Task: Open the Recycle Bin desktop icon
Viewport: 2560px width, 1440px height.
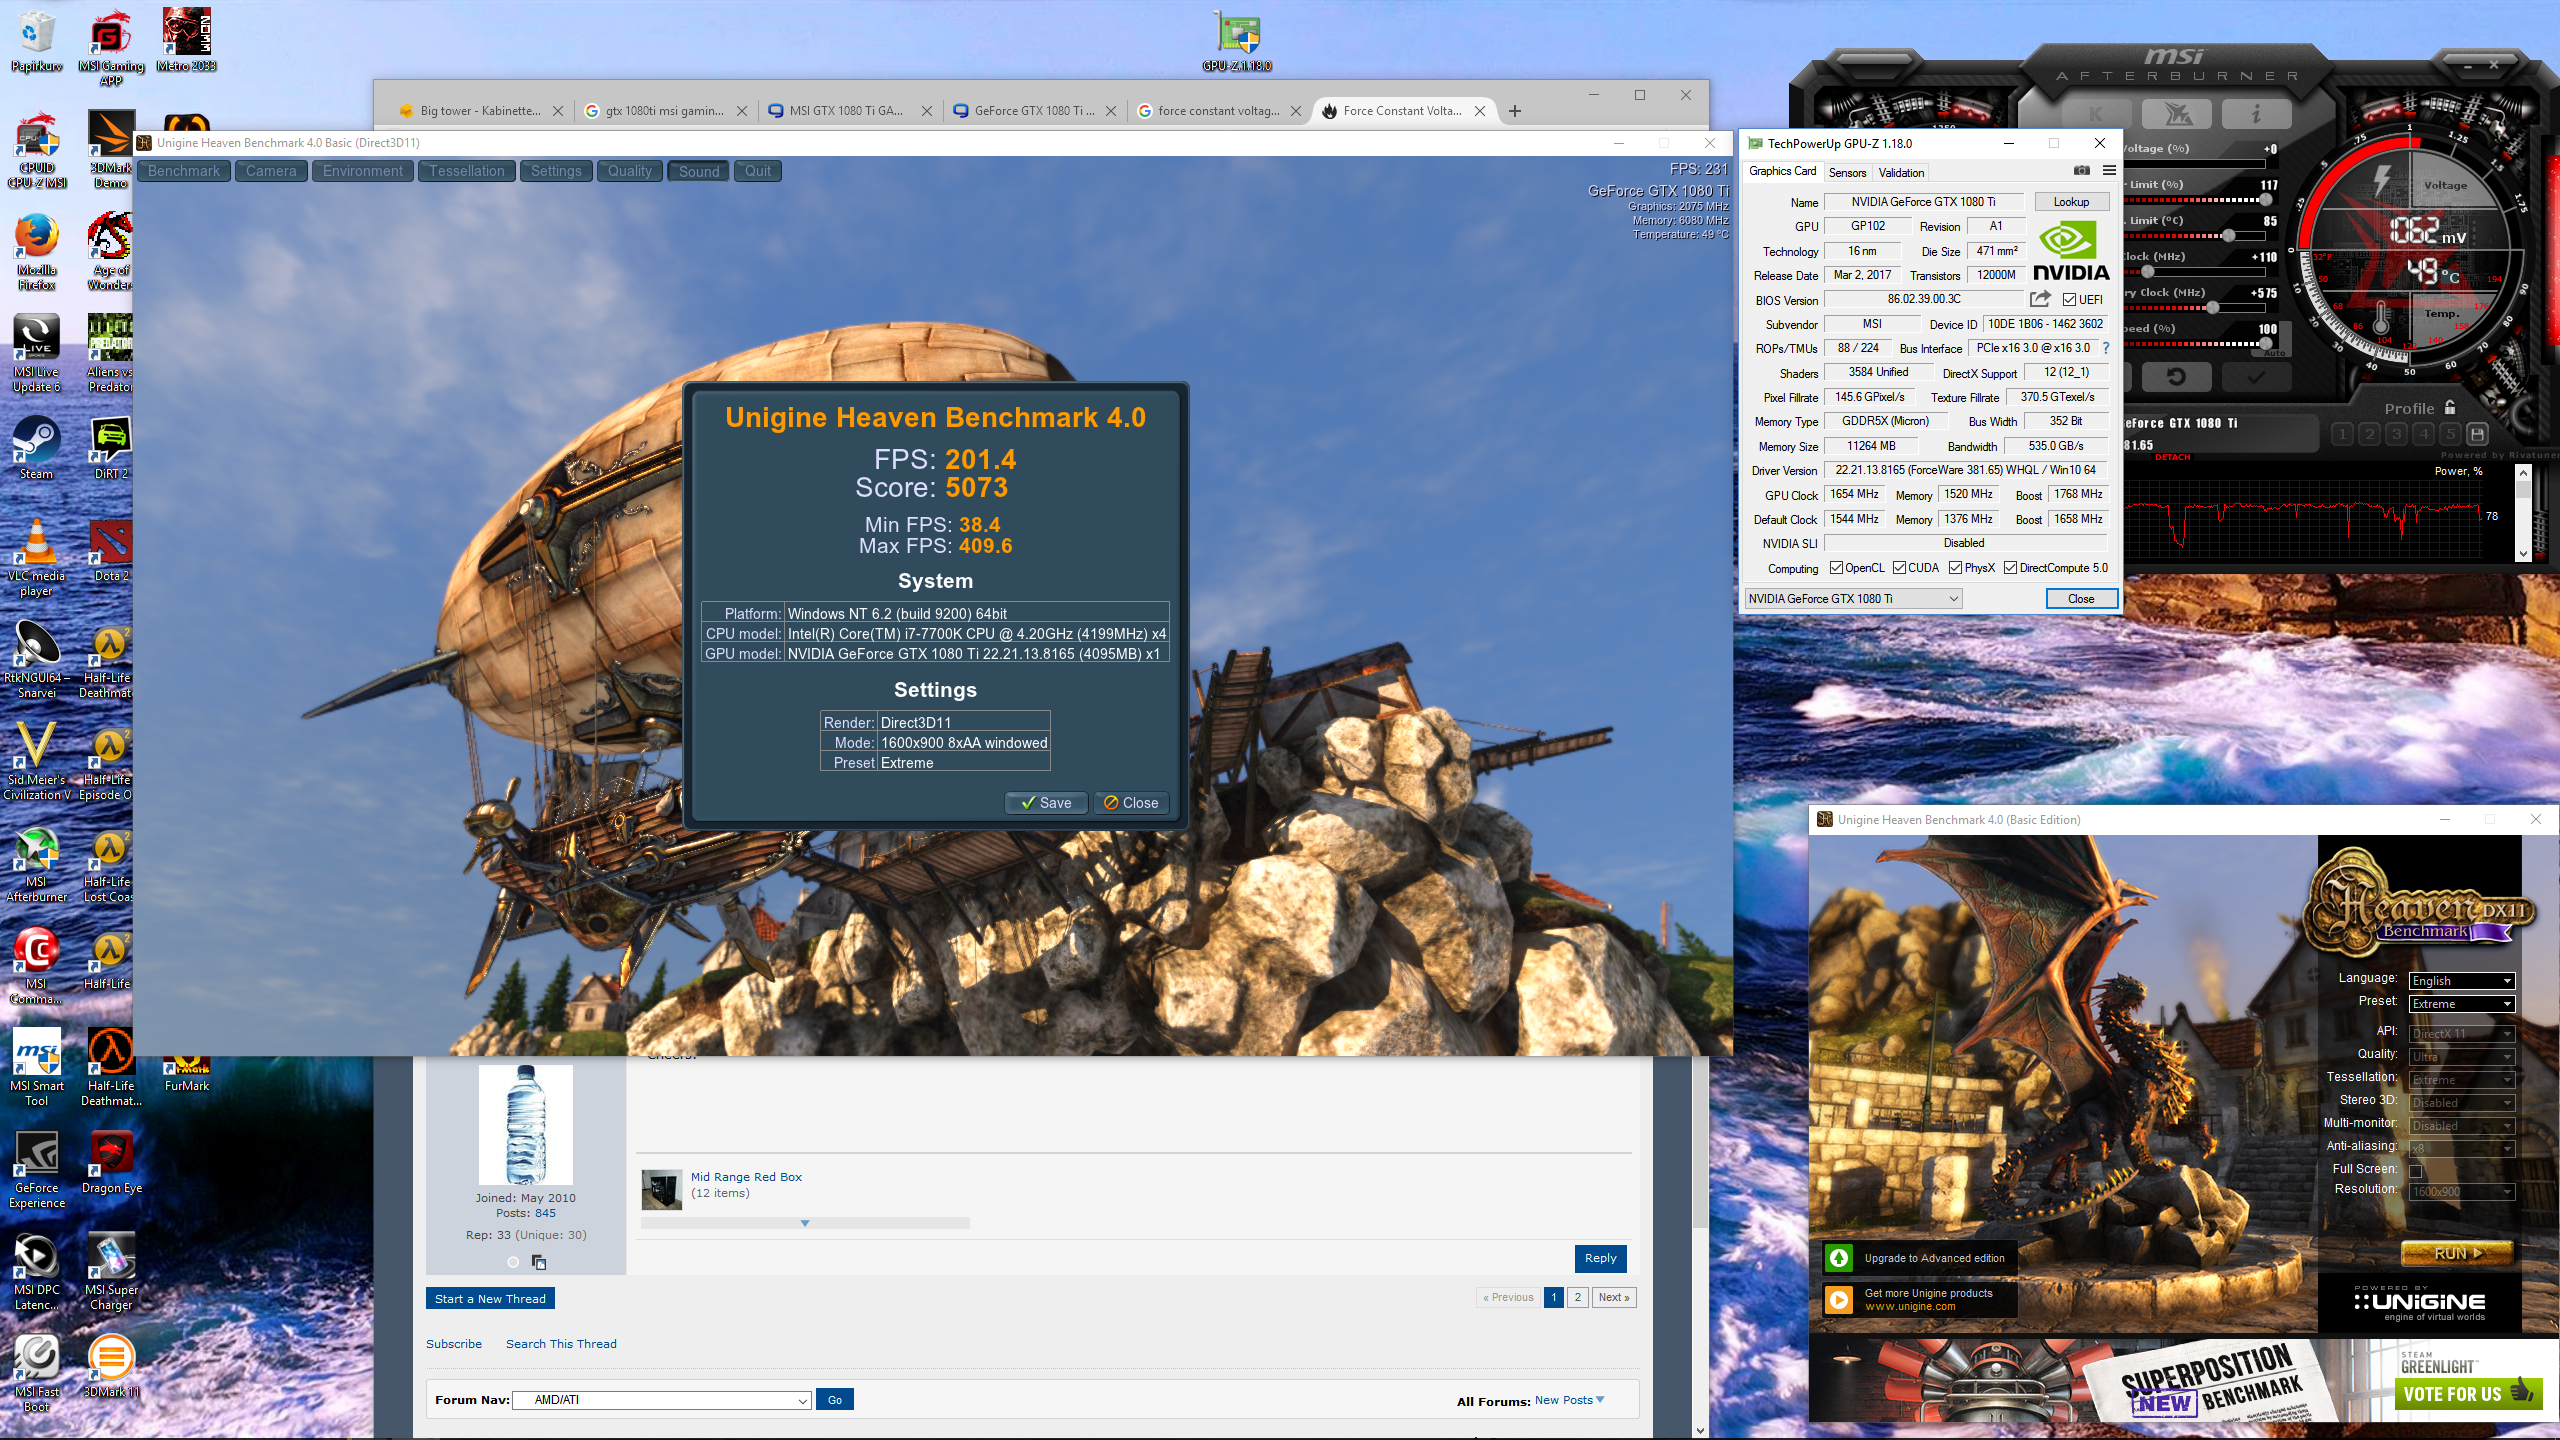Action: coord(37,42)
